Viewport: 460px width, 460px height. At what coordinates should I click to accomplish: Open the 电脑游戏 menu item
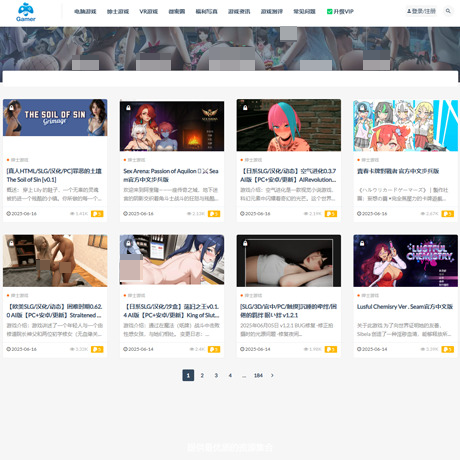point(85,12)
